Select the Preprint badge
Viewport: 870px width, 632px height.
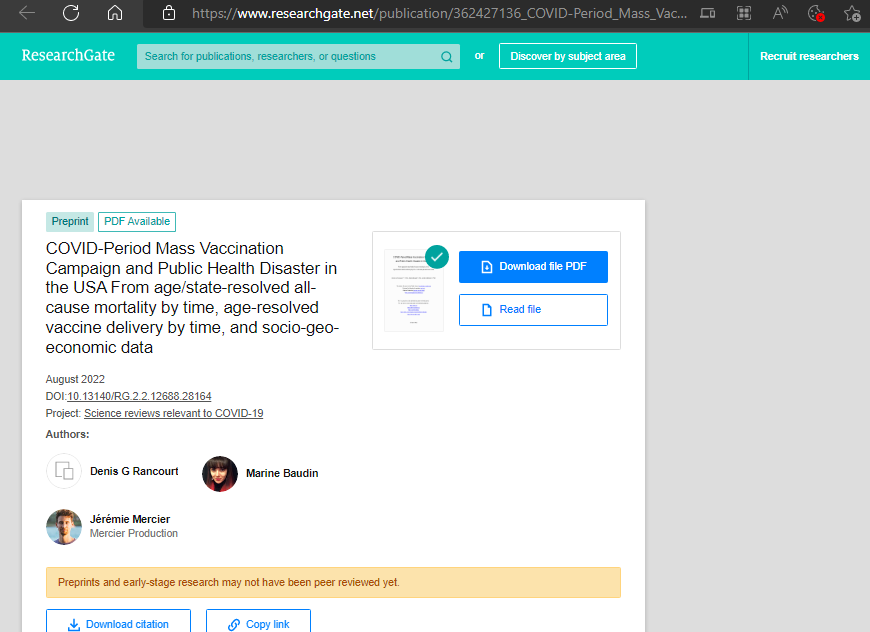tap(70, 221)
